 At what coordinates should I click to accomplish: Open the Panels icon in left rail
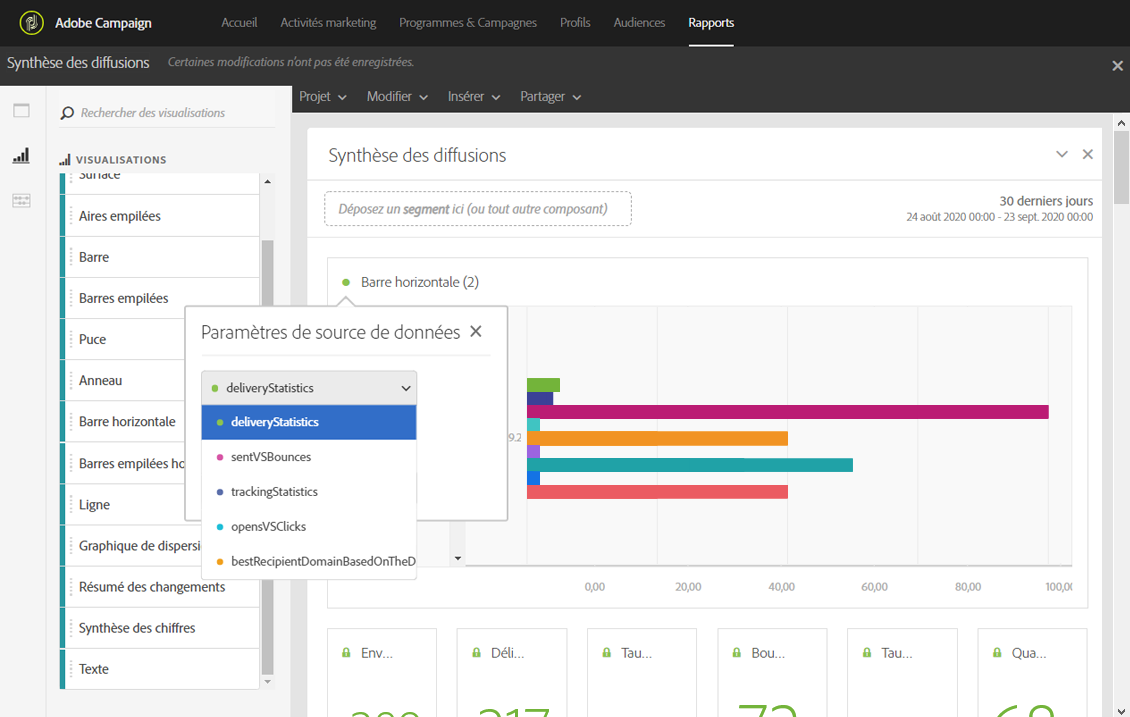tap(21, 111)
